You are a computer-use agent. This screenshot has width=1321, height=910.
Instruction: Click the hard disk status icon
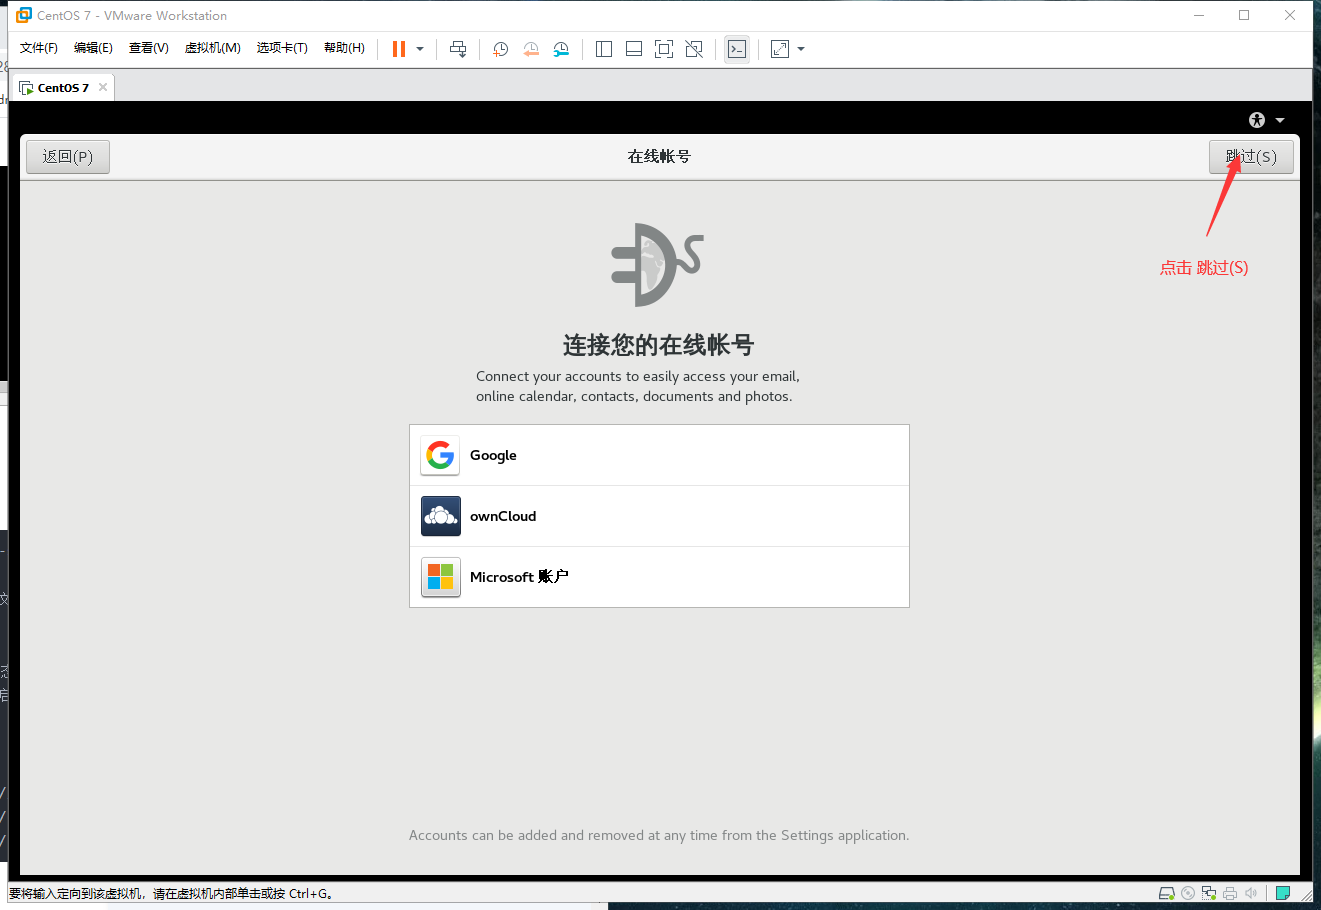[x=1167, y=892]
